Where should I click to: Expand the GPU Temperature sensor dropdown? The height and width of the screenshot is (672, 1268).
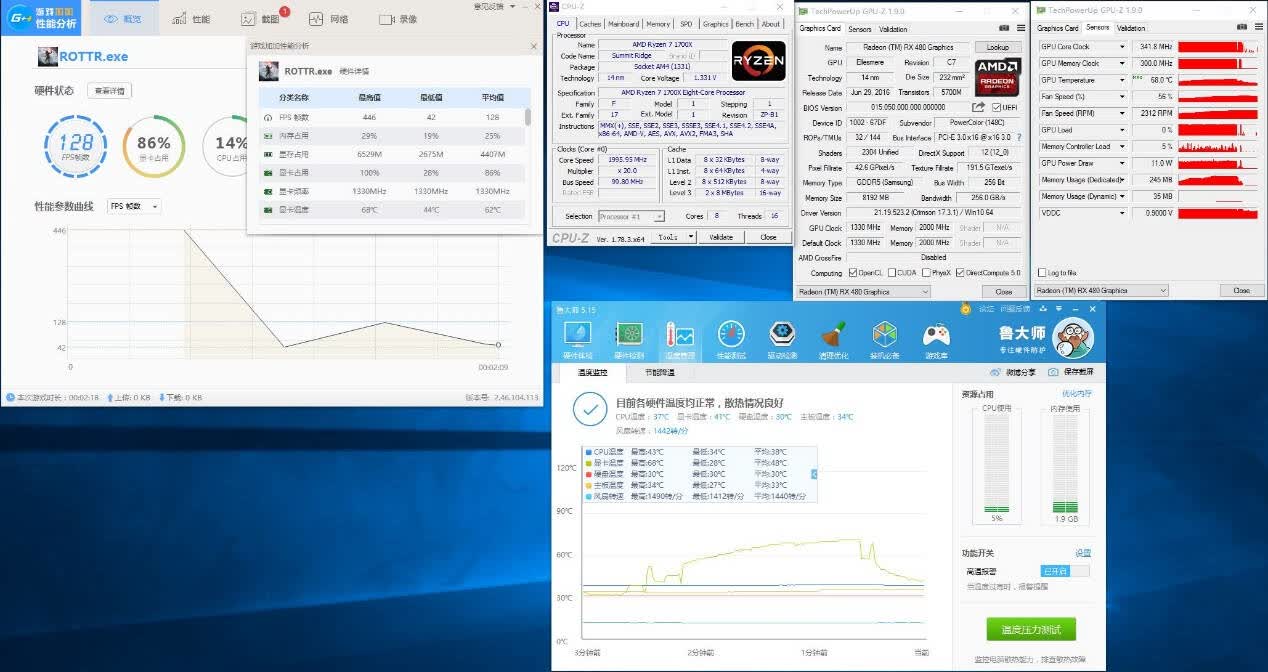(1122, 80)
